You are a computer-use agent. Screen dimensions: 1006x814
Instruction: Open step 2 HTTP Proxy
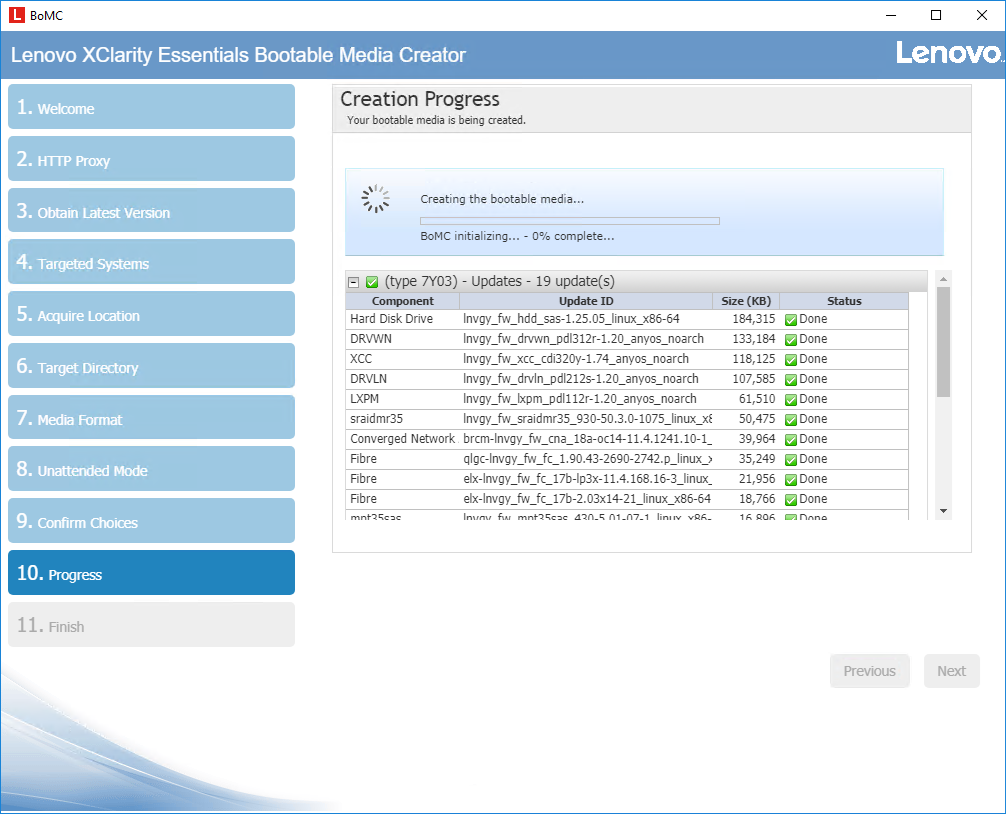click(x=151, y=158)
